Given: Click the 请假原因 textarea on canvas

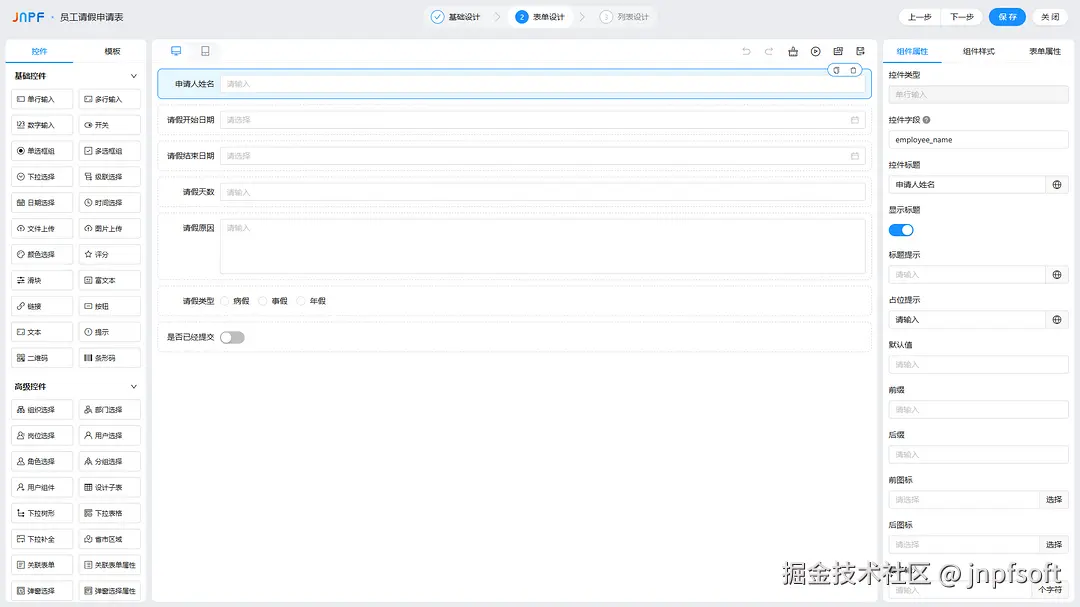Looking at the screenshot, I should tap(543, 247).
